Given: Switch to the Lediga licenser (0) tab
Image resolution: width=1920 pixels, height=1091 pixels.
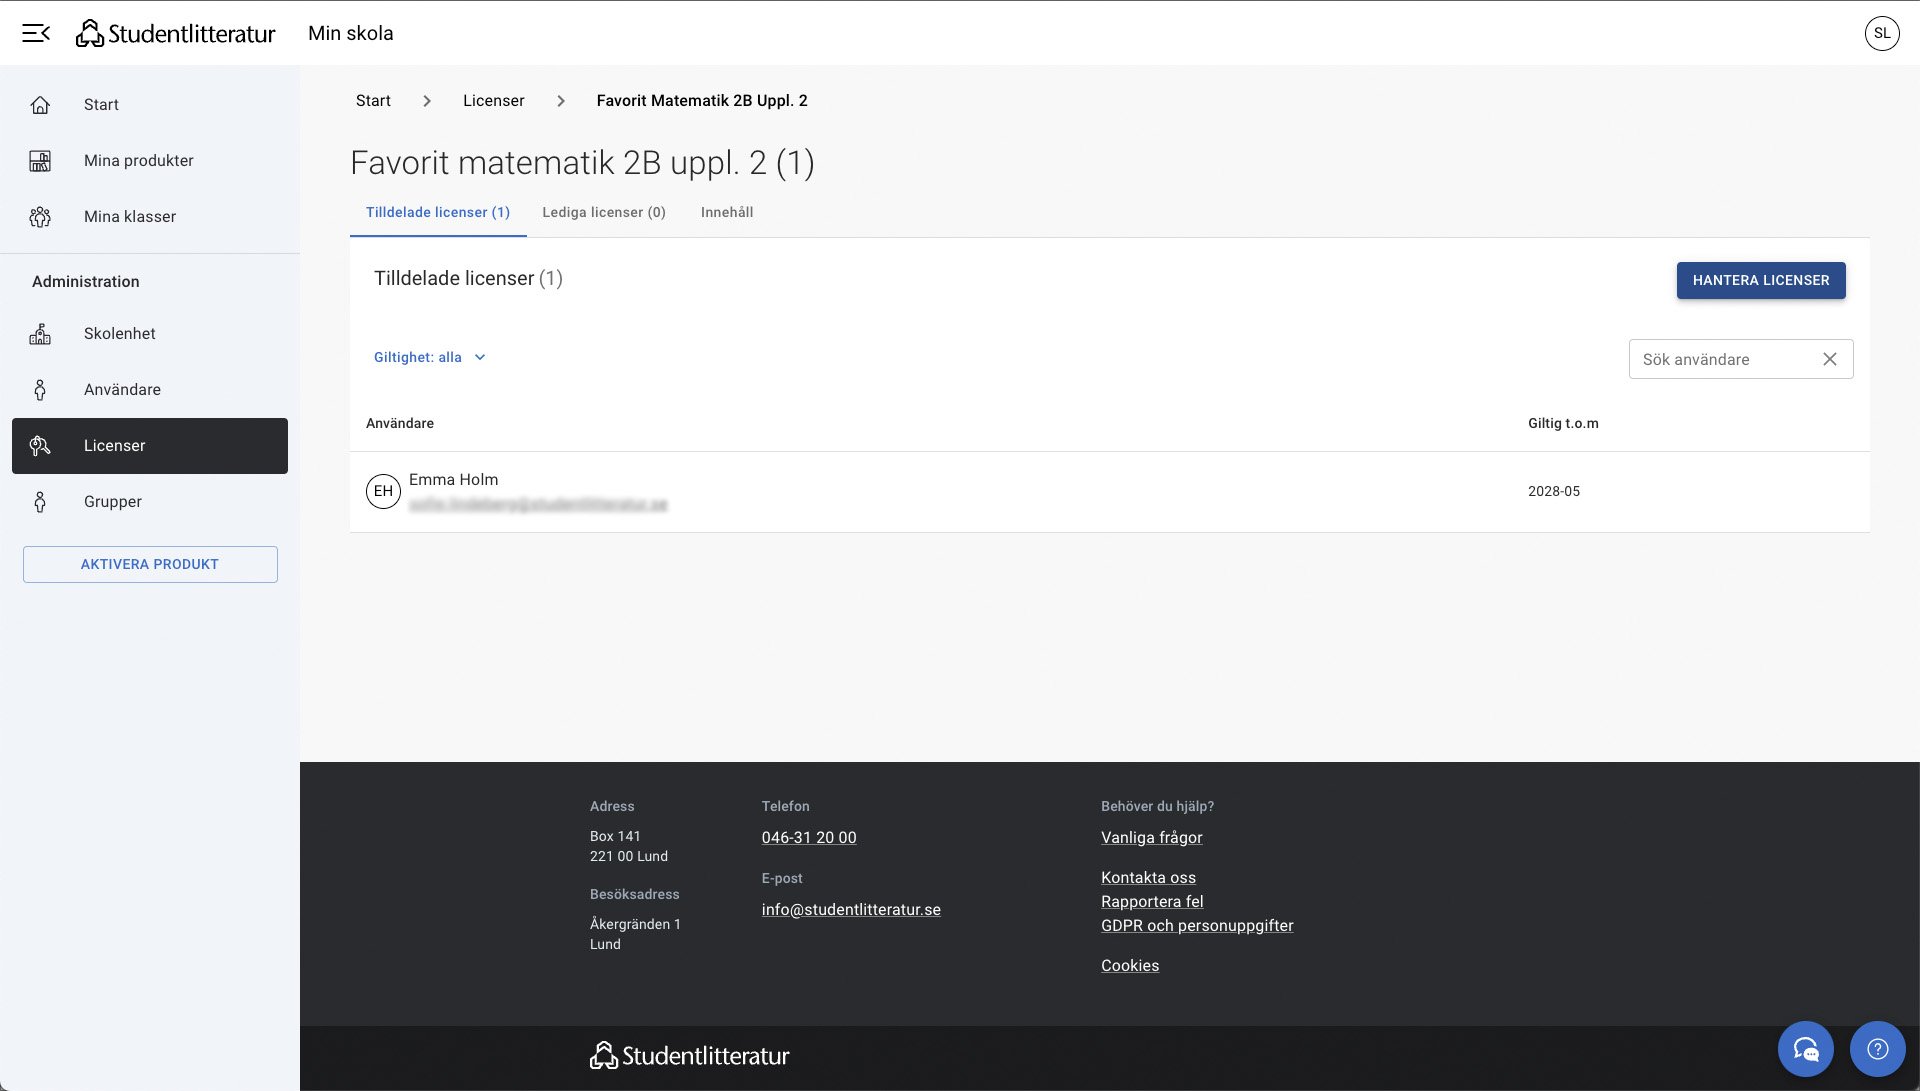Looking at the screenshot, I should click(x=603, y=212).
